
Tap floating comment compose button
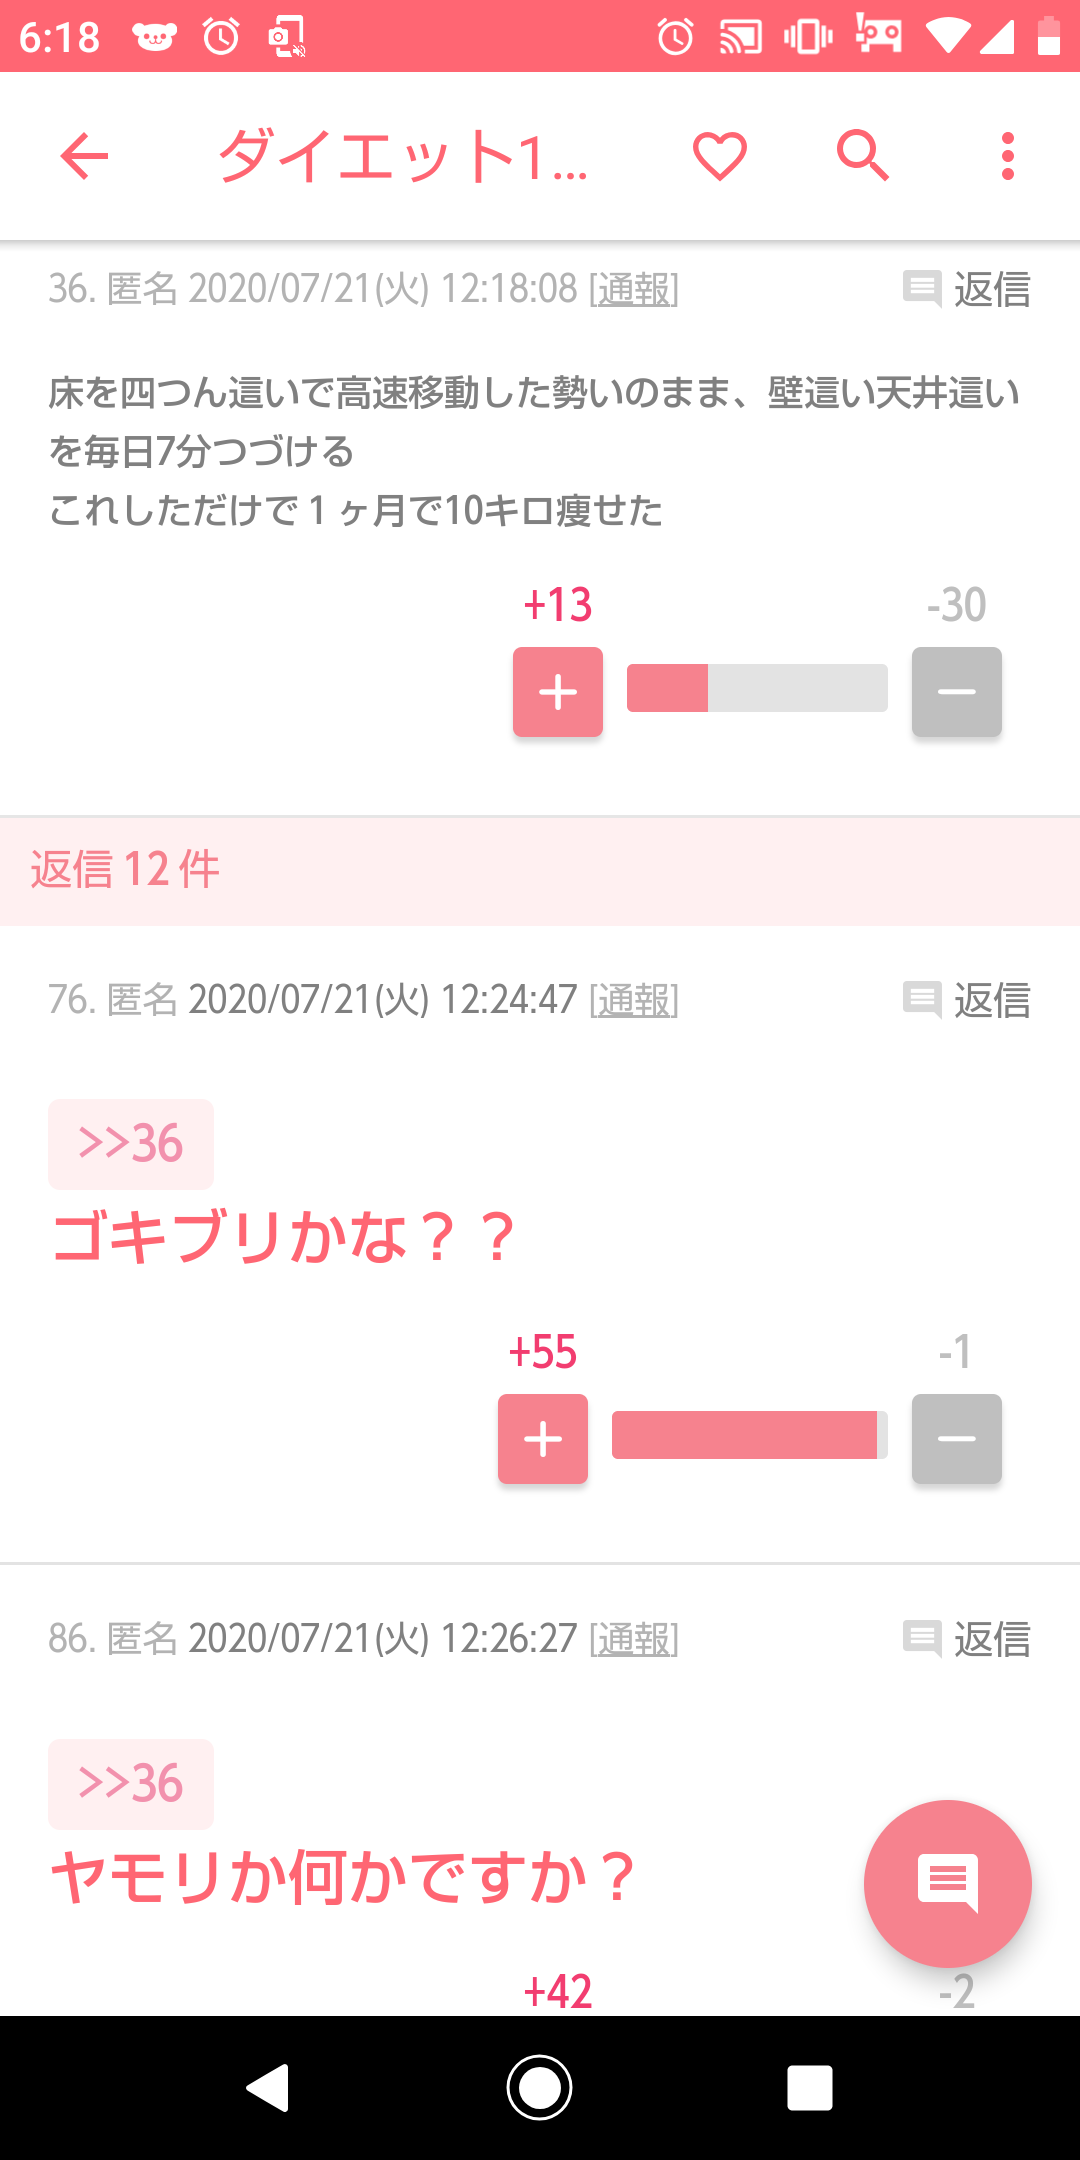pos(947,1883)
